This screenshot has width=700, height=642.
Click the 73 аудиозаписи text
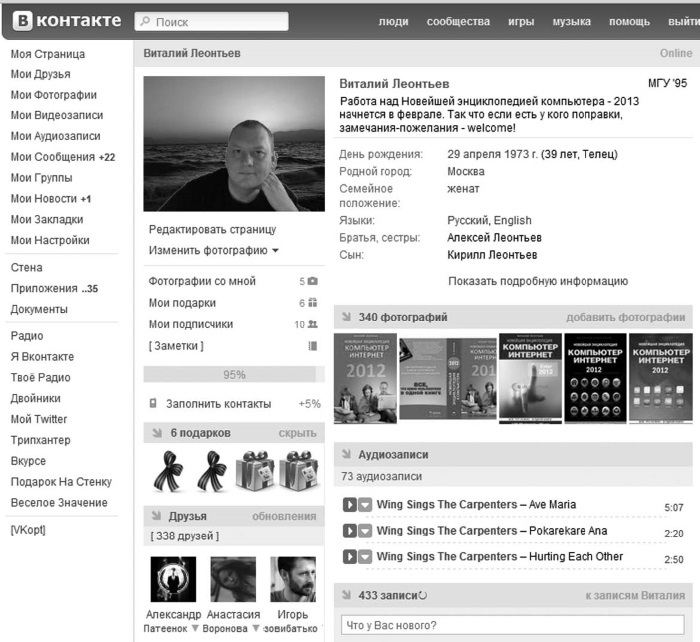[x=381, y=476]
